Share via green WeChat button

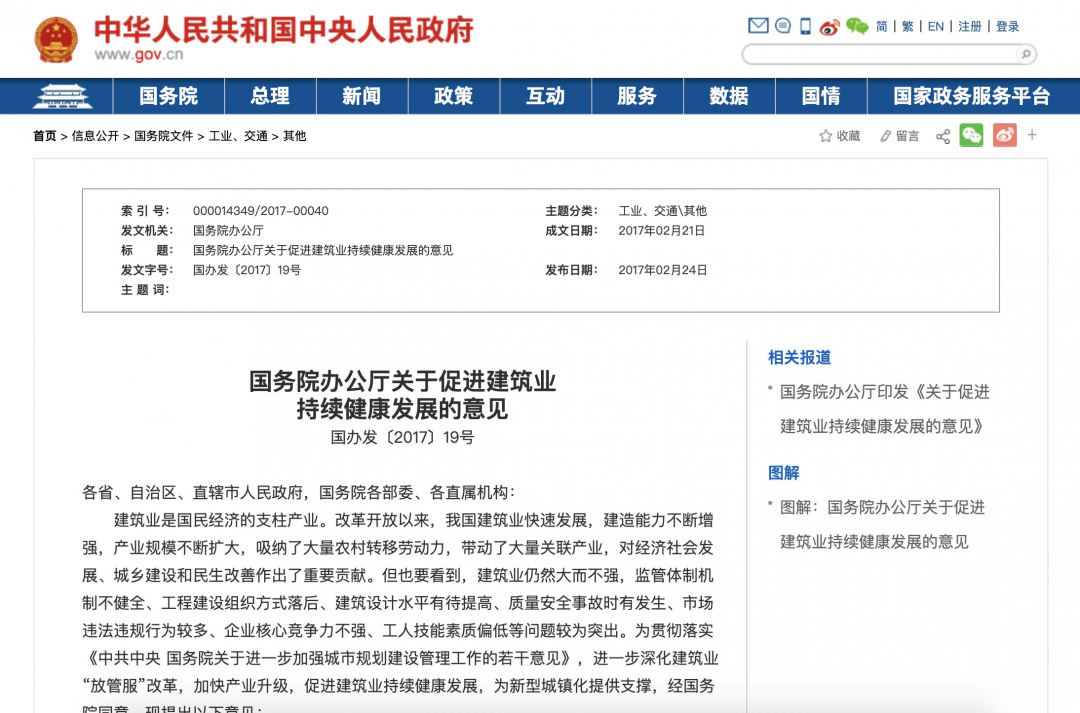pos(971,135)
